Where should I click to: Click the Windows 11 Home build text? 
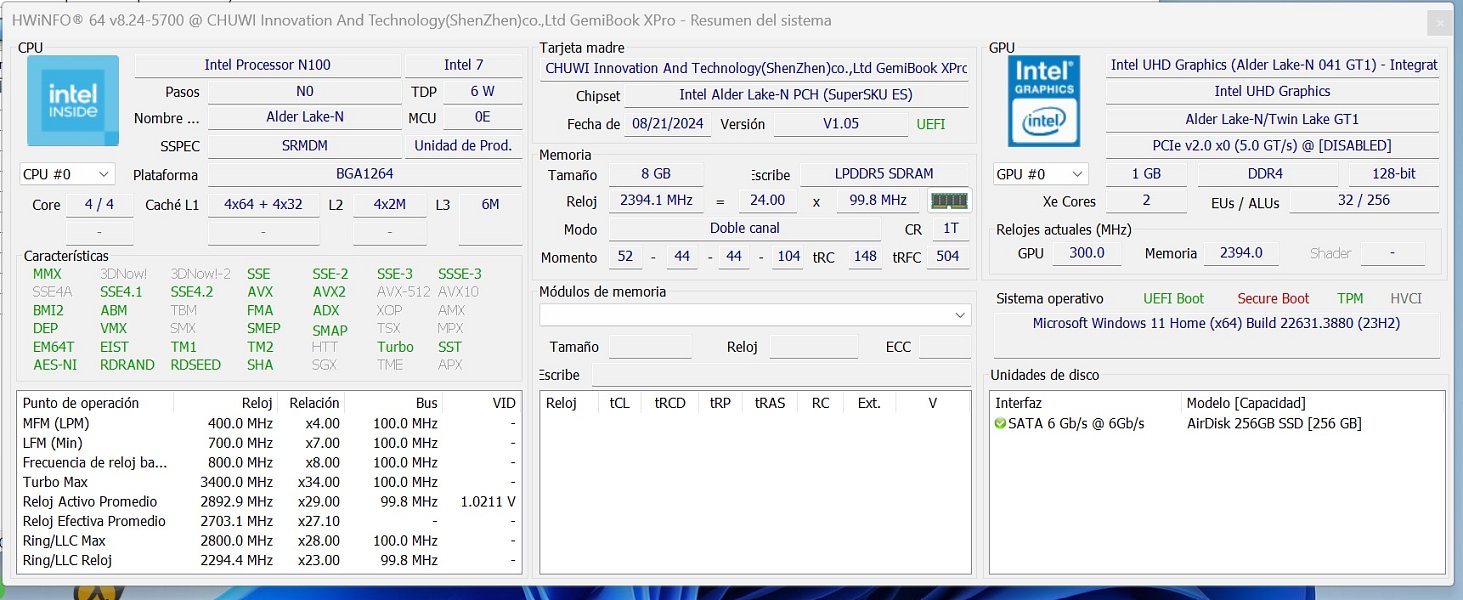click(x=1216, y=324)
